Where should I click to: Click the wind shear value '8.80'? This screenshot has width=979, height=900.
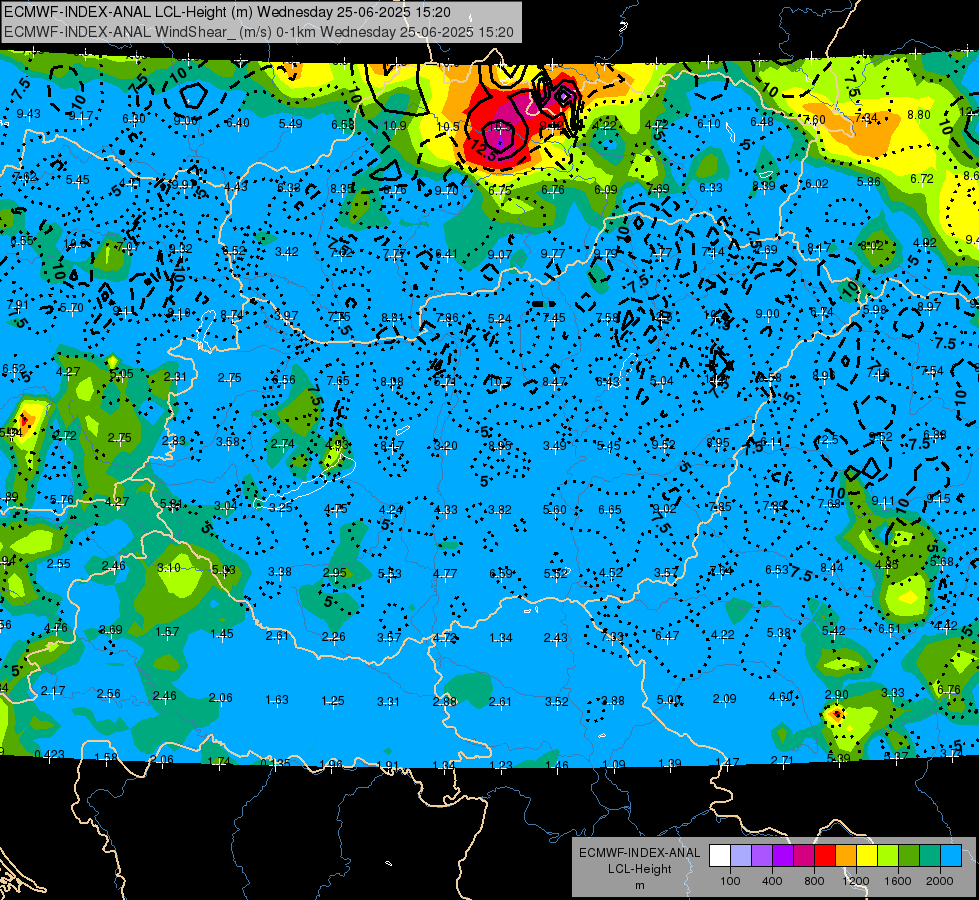pyautogui.click(x=919, y=115)
